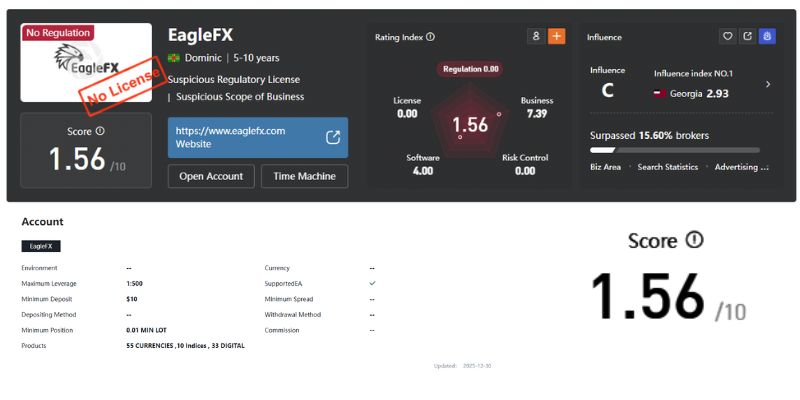Select the Advertising tab
The width and height of the screenshot is (800, 400).
(x=741, y=167)
